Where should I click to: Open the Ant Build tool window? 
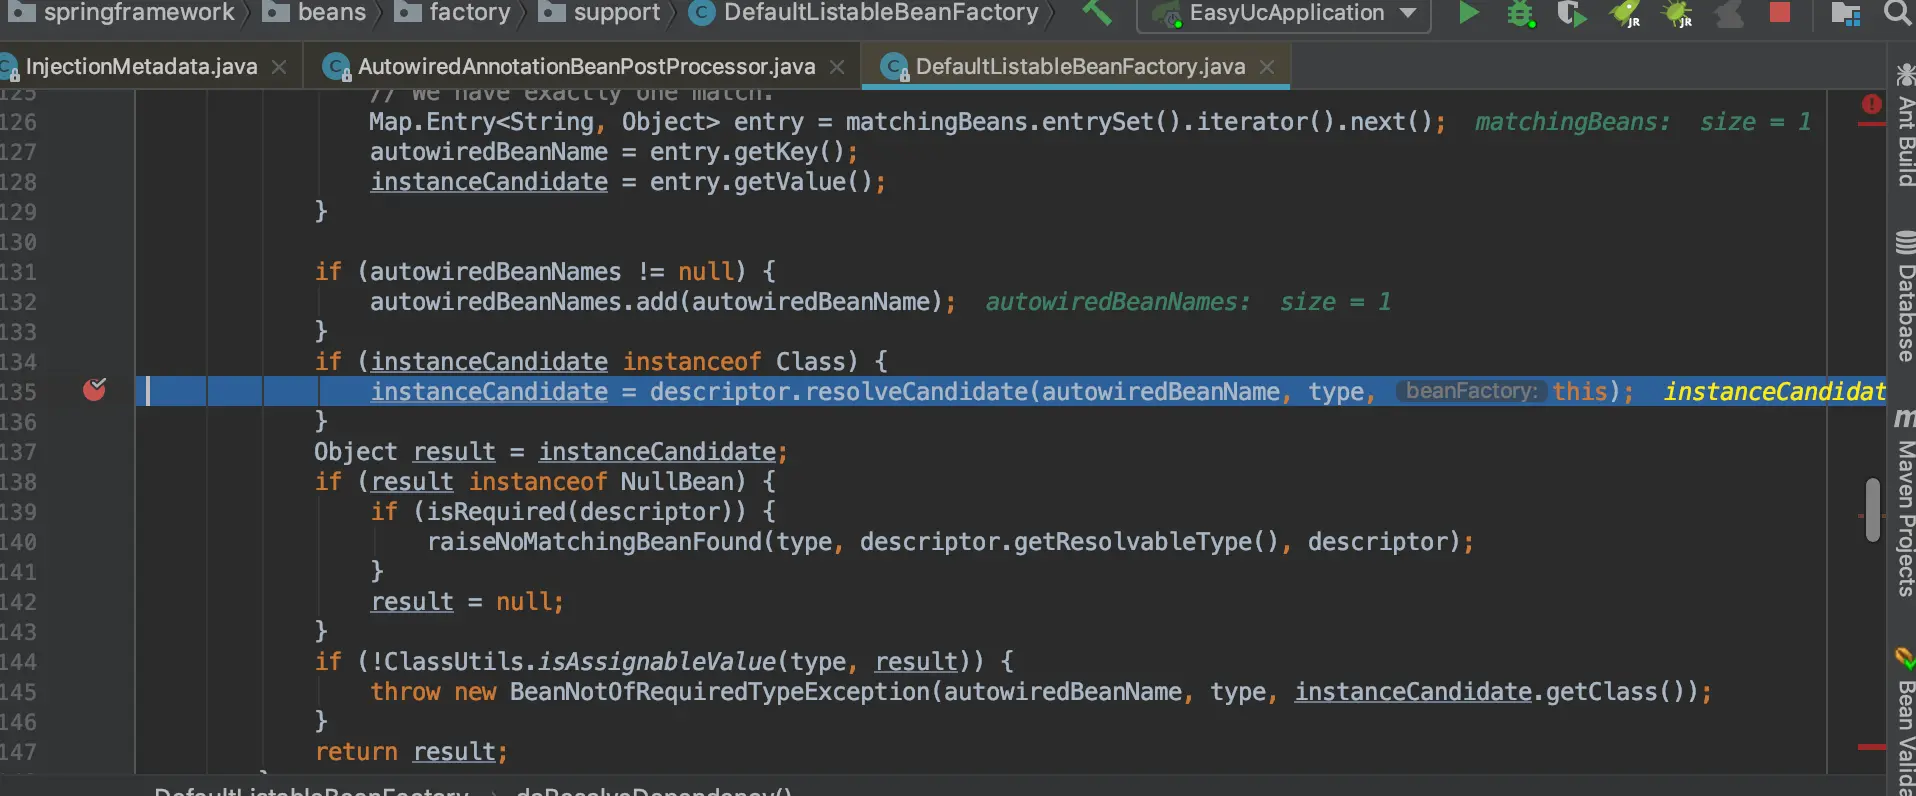coord(1905,125)
